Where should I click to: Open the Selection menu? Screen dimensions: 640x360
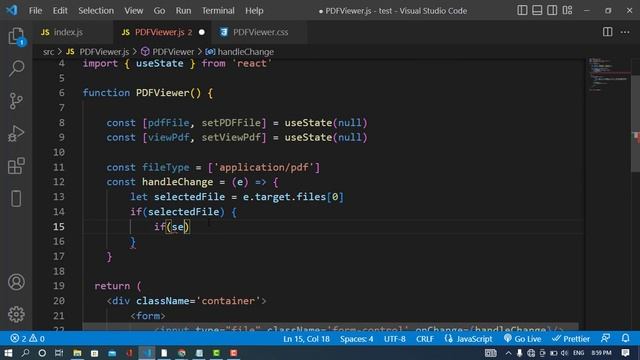tap(96, 10)
